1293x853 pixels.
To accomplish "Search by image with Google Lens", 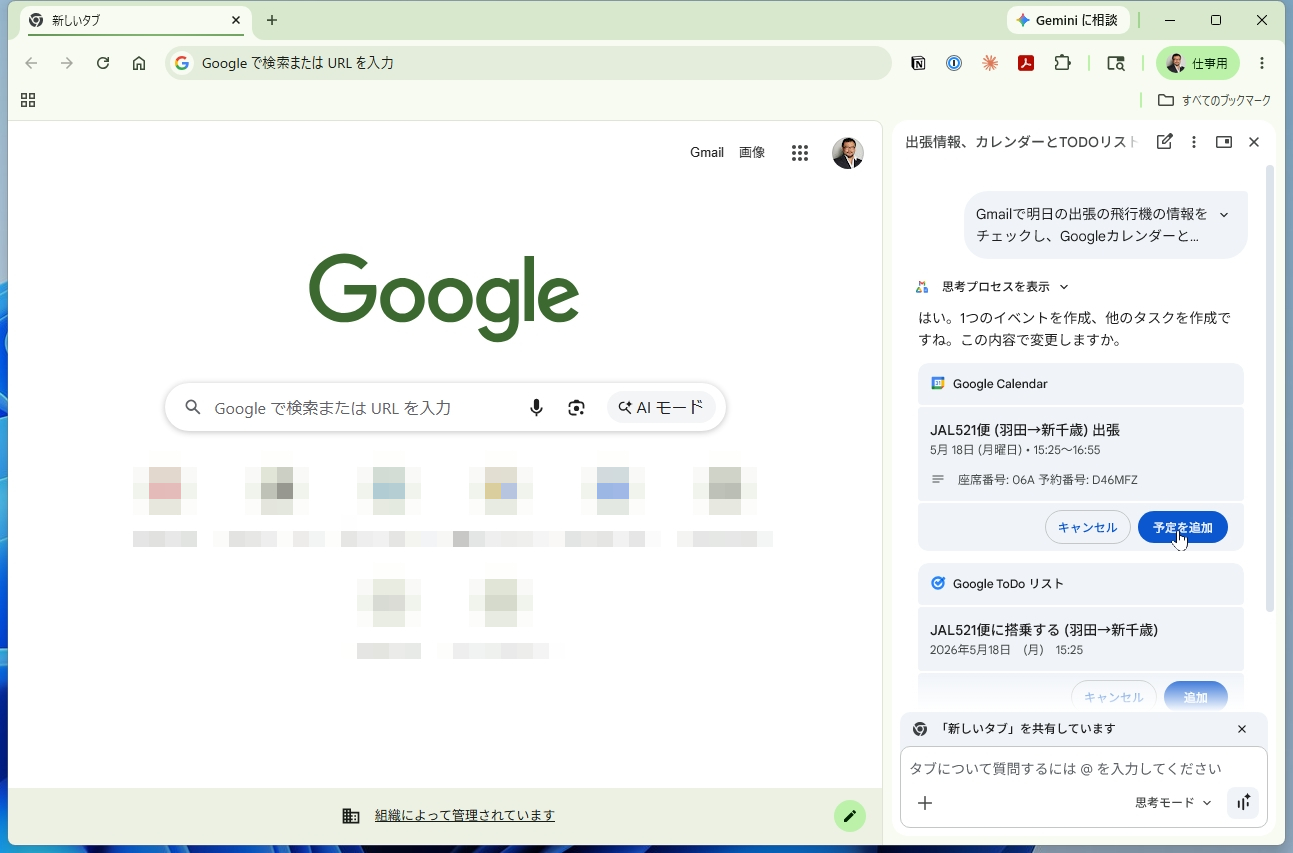I will [x=576, y=408].
